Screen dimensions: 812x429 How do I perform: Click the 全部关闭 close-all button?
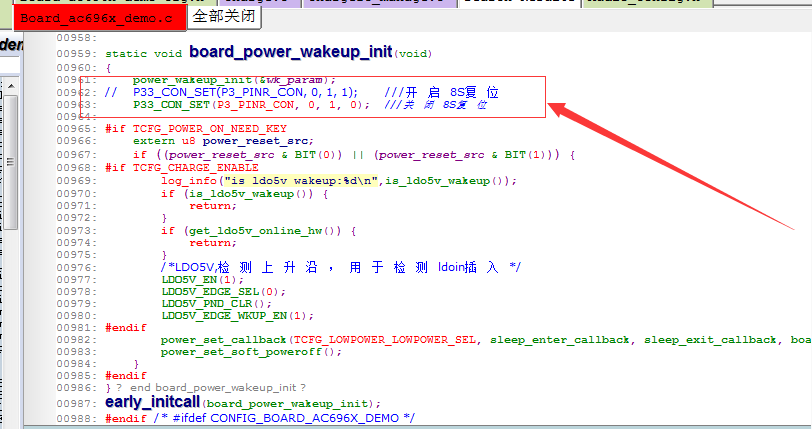click(224, 17)
